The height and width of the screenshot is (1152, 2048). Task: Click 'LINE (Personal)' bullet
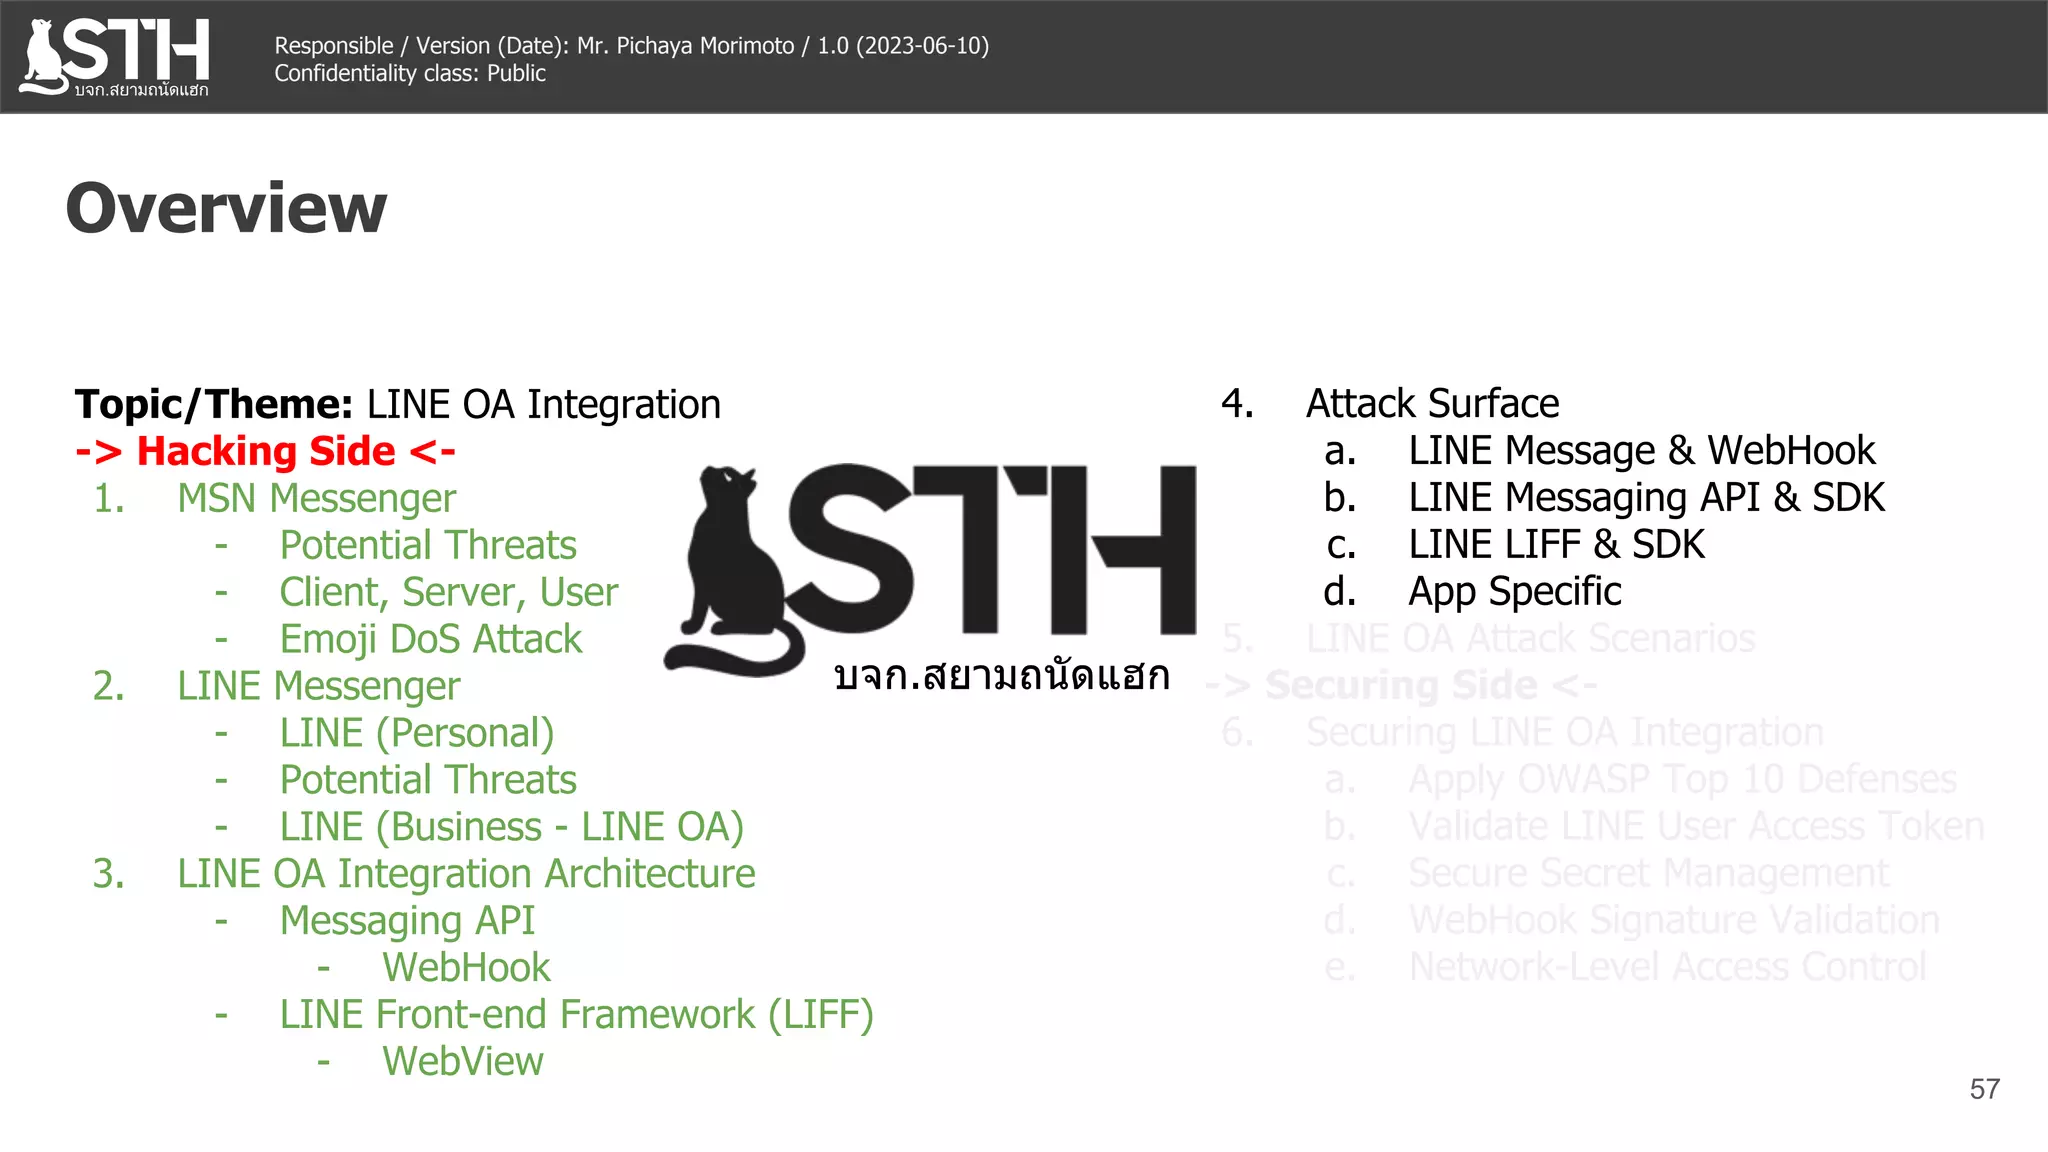(x=417, y=733)
